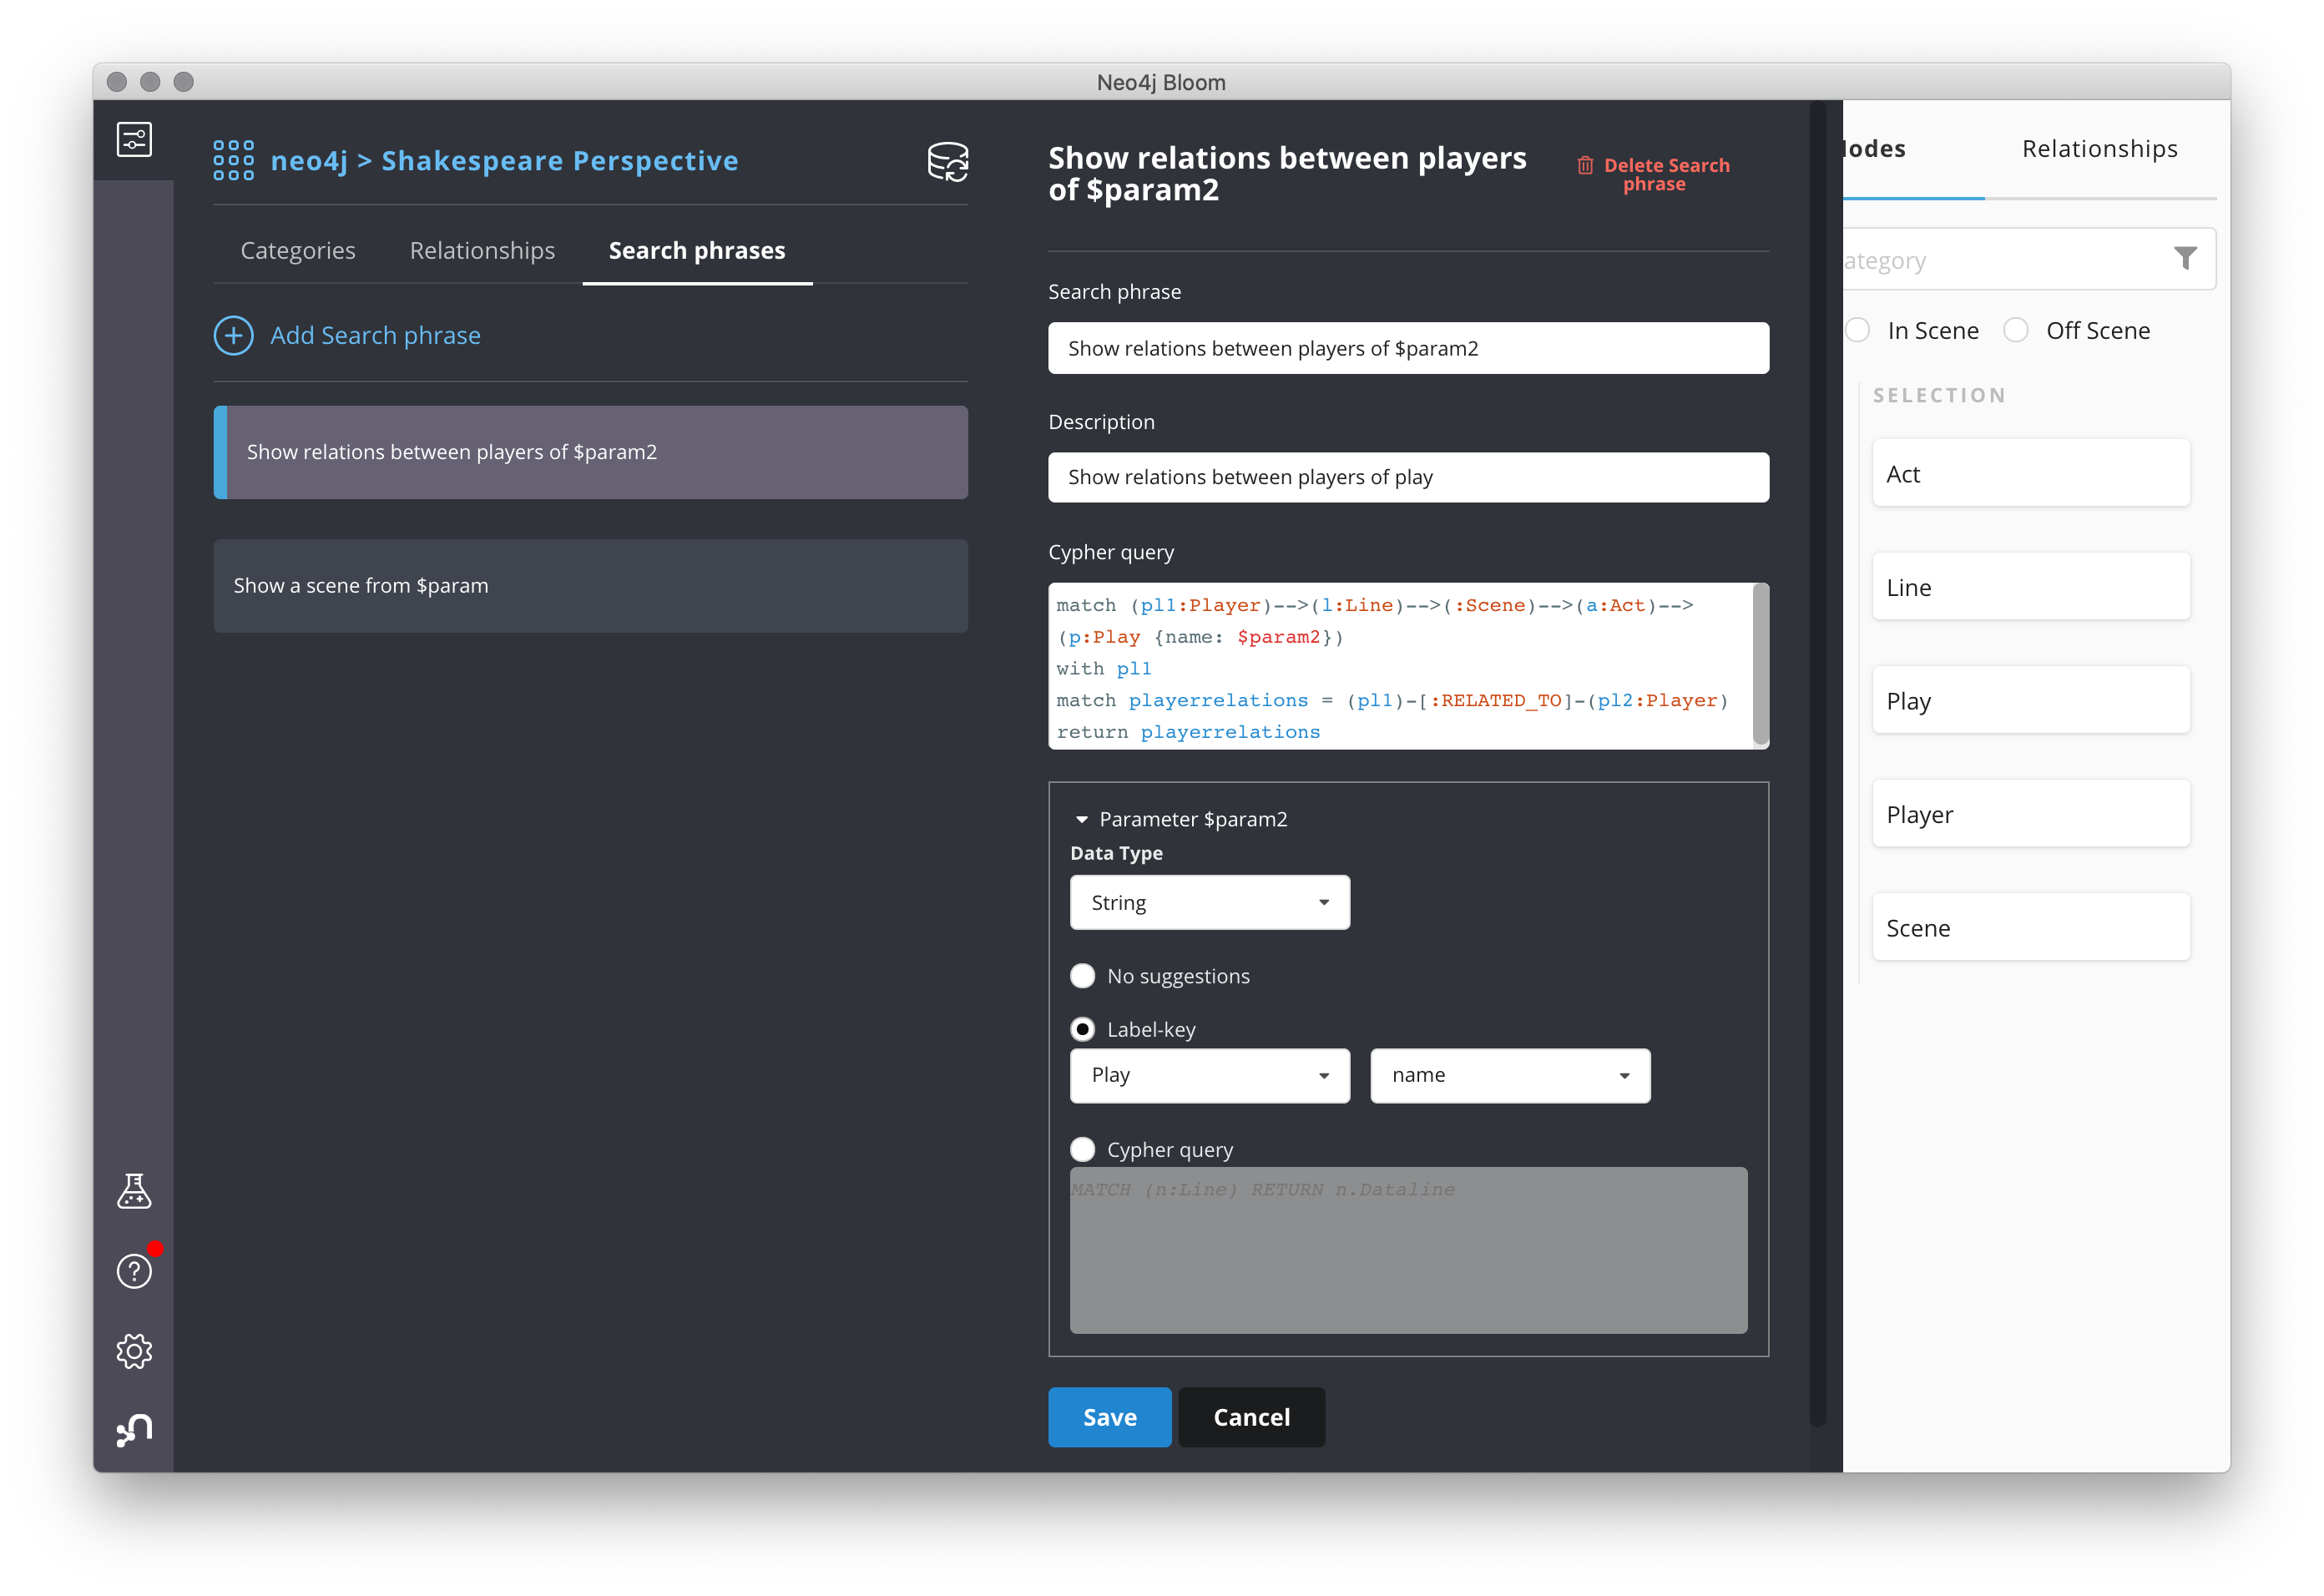
Task: Click the plus icon for Add Search phrase
Action: (x=233, y=335)
